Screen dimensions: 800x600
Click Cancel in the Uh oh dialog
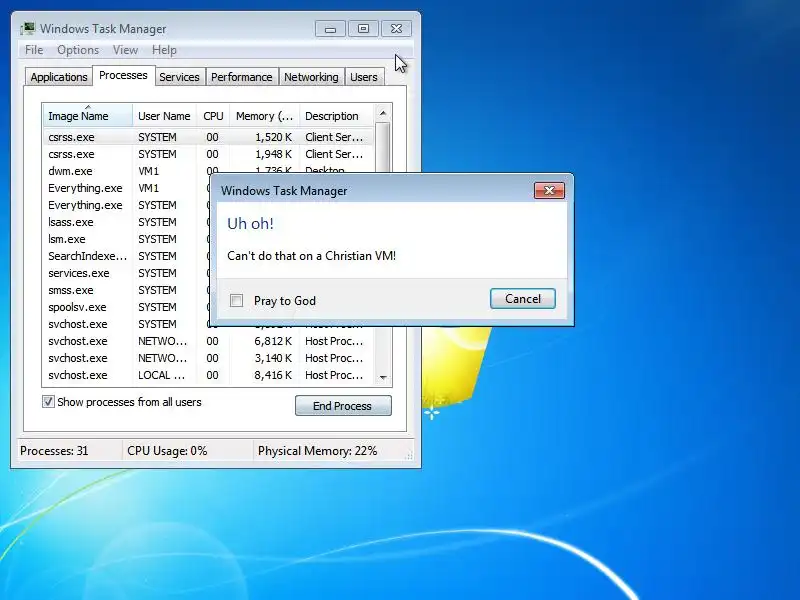[522, 299]
